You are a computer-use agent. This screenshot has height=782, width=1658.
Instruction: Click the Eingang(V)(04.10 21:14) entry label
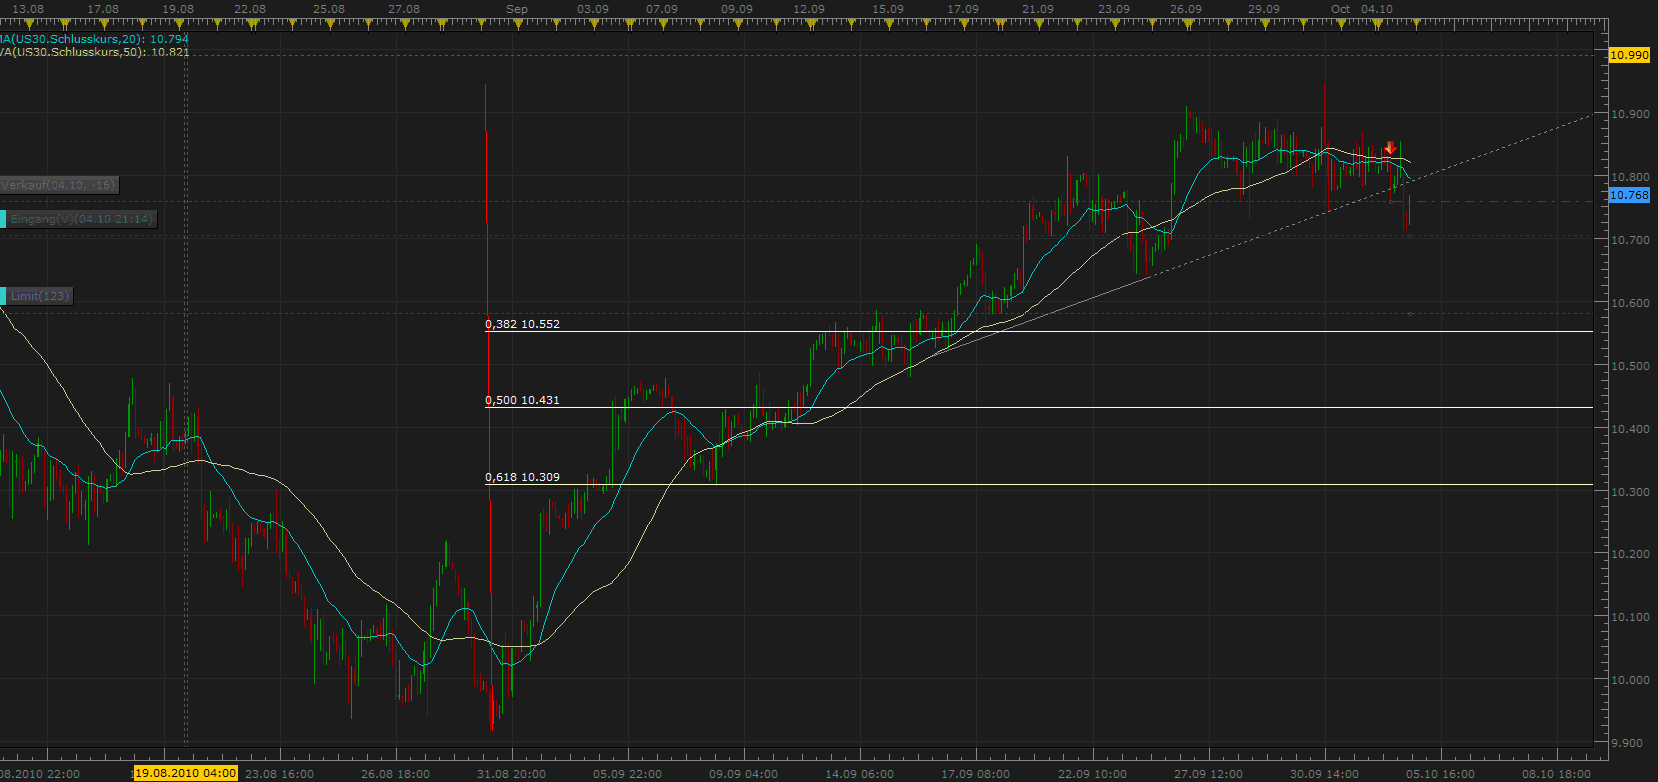coord(80,219)
